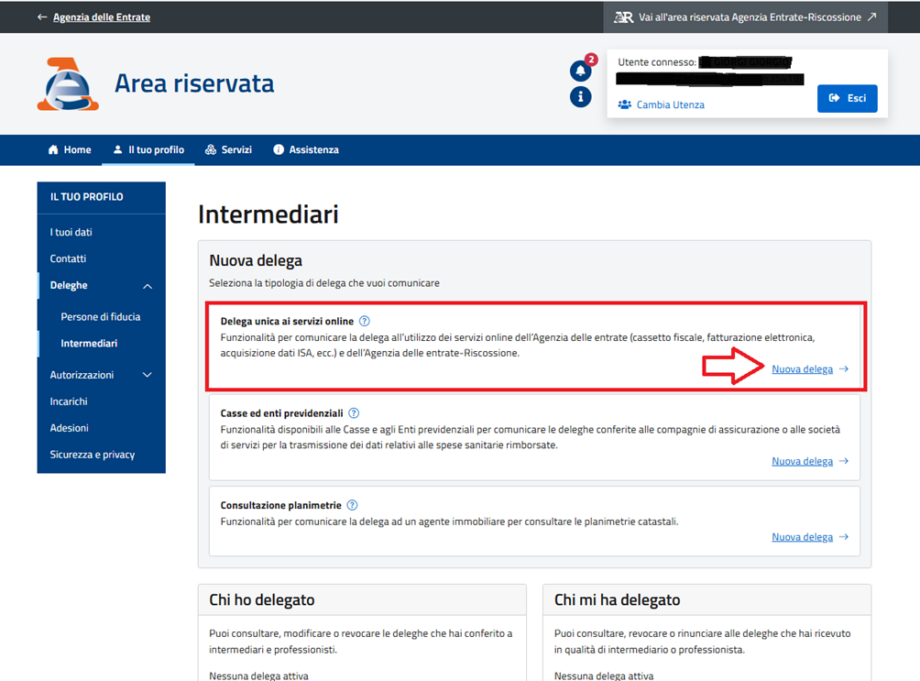Go to the Home menu item
Image resolution: width=920 pixels, height=681 pixels.
point(69,150)
